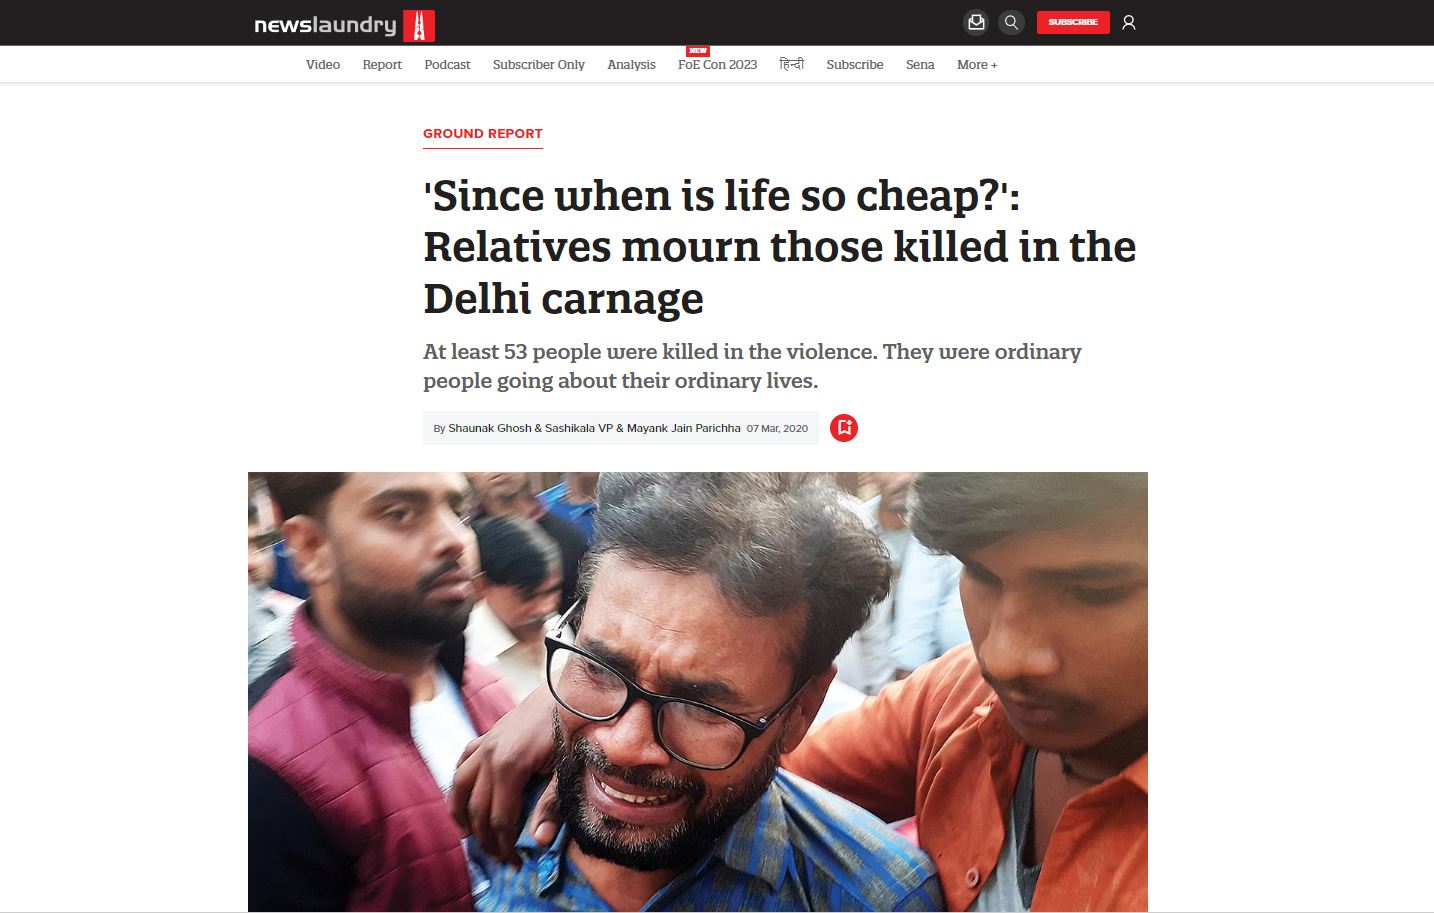Visit the FoE Con 2023 page
The width and height of the screenshot is (1434, 913).
(x=718, y=65)
